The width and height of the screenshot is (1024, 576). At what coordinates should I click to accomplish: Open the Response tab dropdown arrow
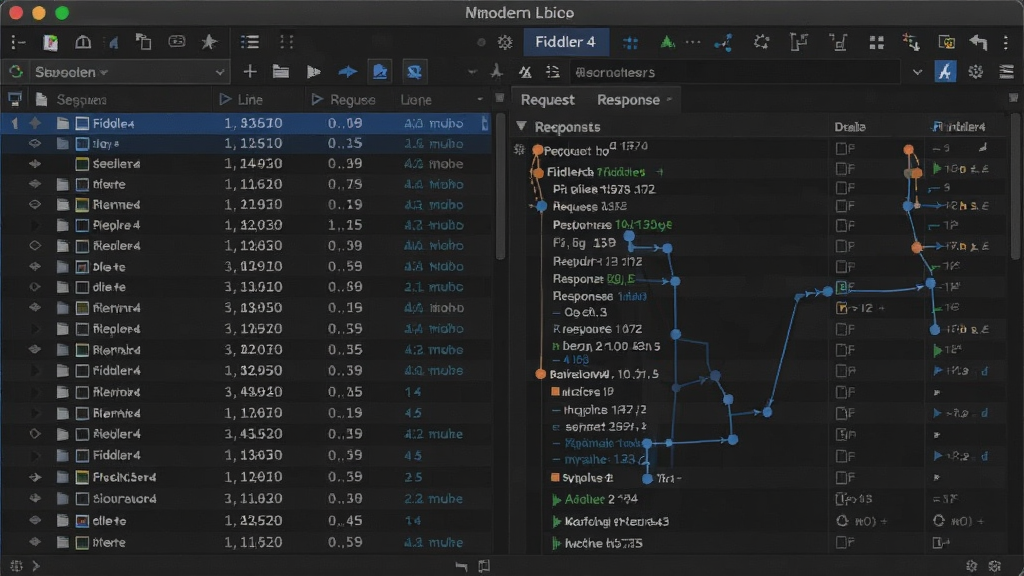click(669, 100)
